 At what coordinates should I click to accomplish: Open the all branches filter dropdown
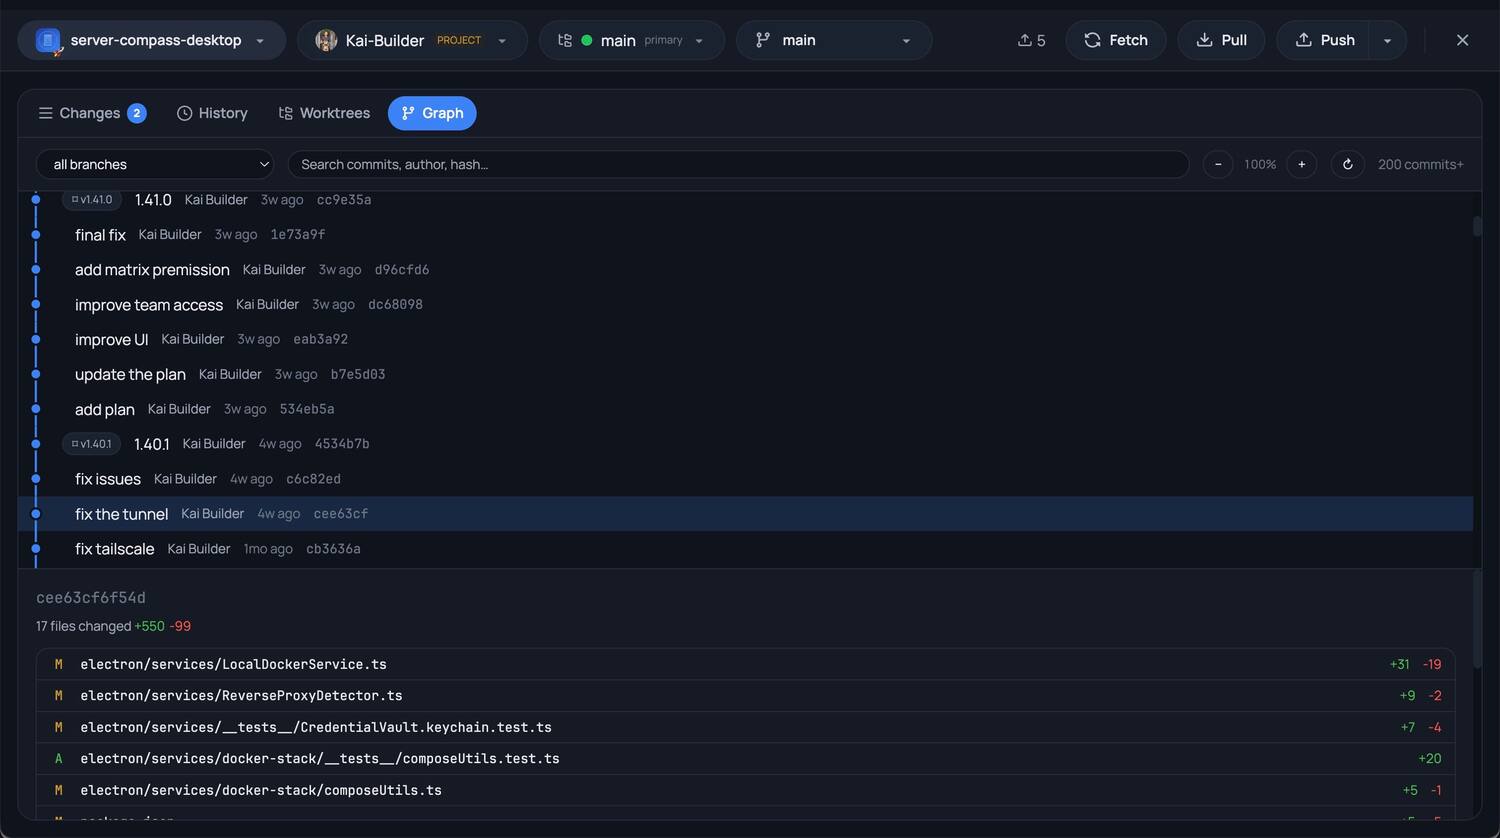pos(155,164)
